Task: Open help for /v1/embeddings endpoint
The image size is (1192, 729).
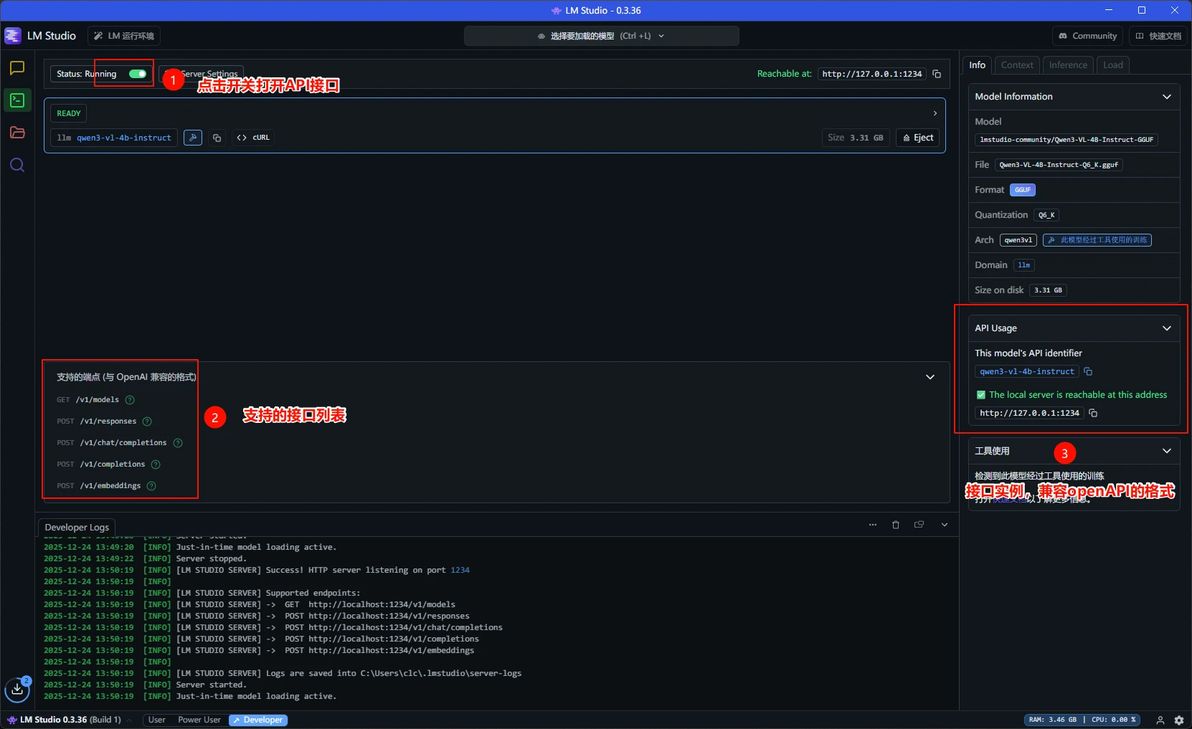Action: pyautogui.click(x=151, y=486)
